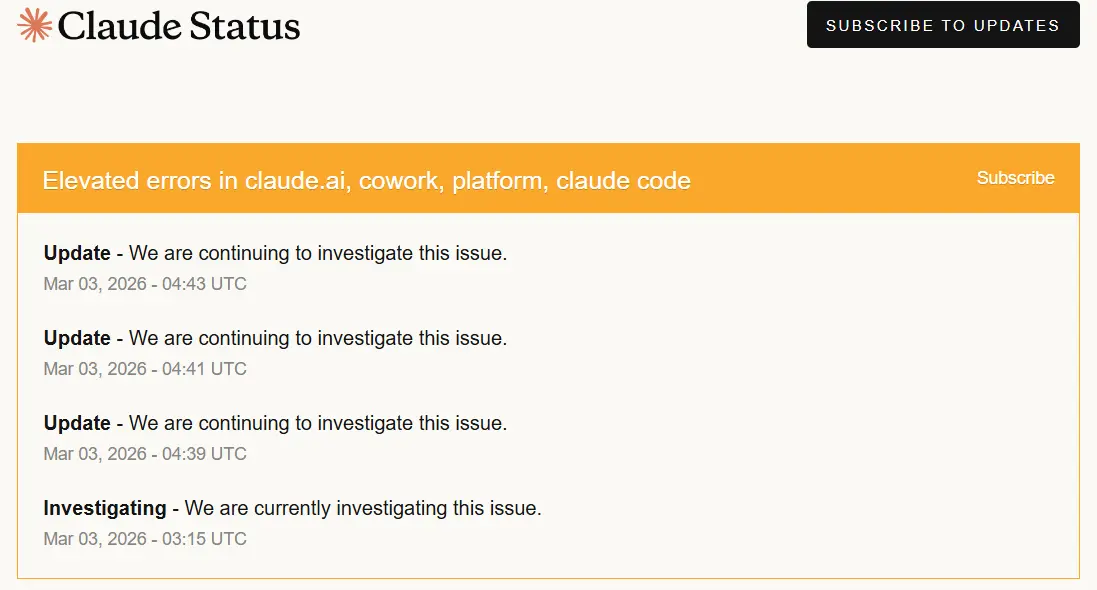Open the Elevated errors incident title
Viewport: 1097px width, 590px height.
pos(366,181)
